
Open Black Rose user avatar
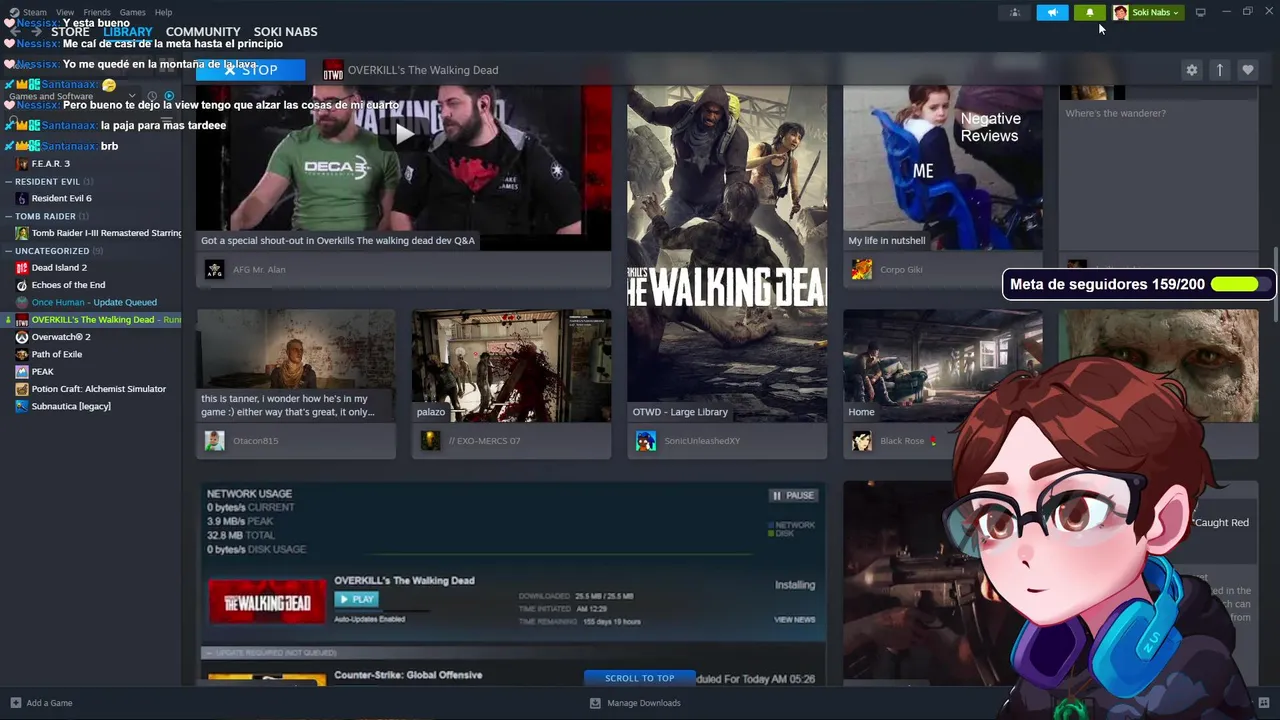(x=862, y=440)
